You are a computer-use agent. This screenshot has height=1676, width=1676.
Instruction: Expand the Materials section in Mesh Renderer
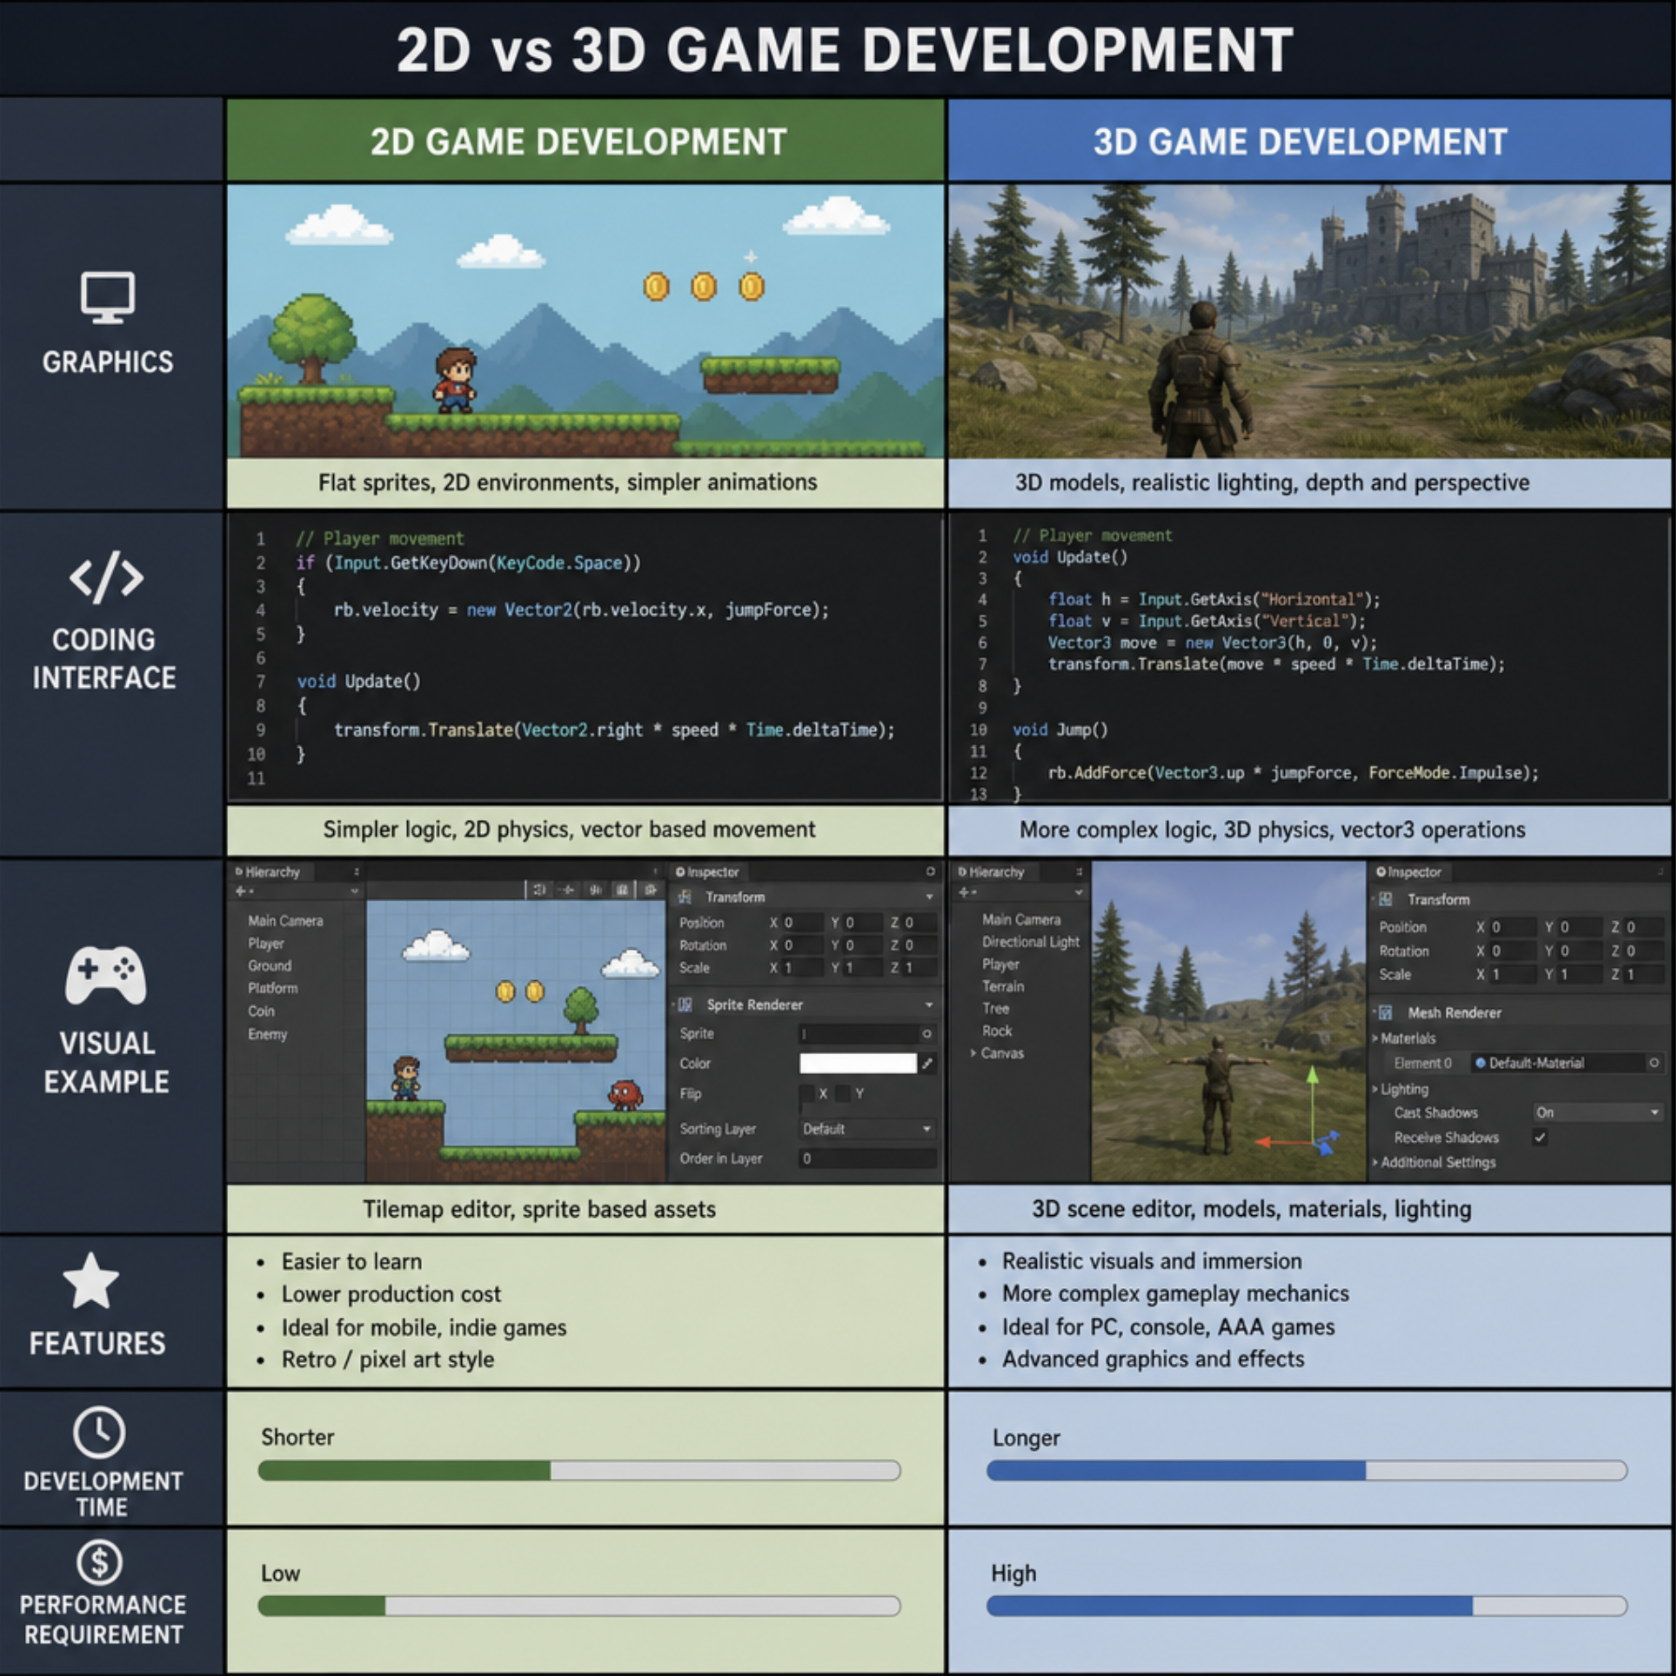point(1376,1038)
